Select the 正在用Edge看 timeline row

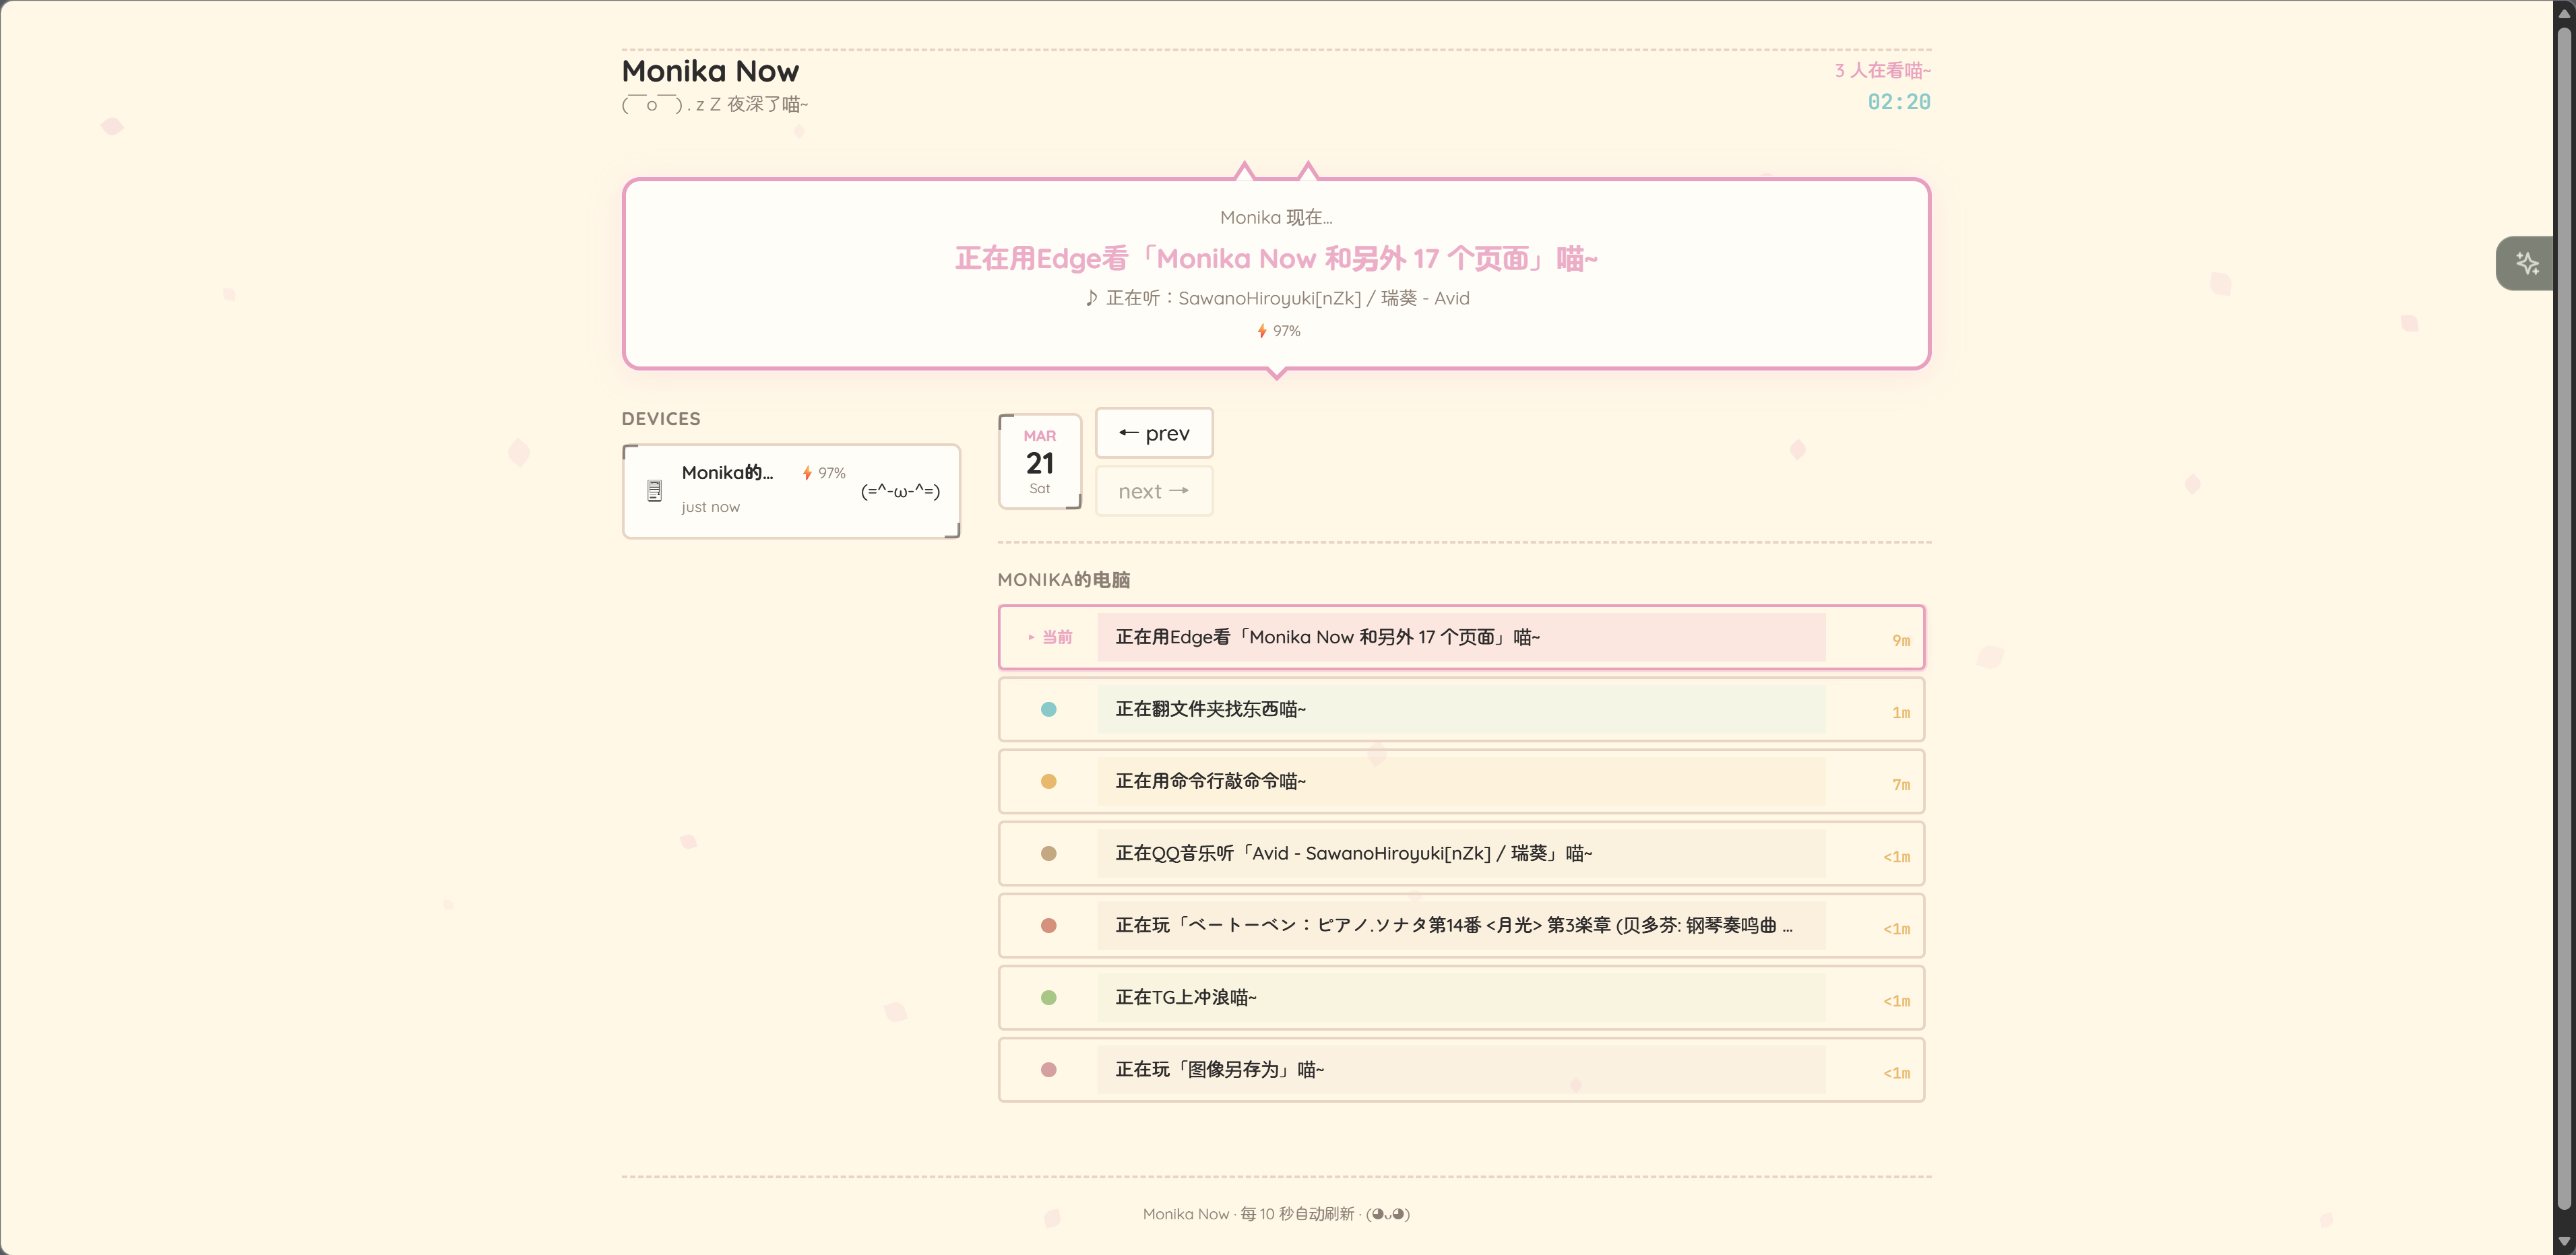coord(1461,637)
